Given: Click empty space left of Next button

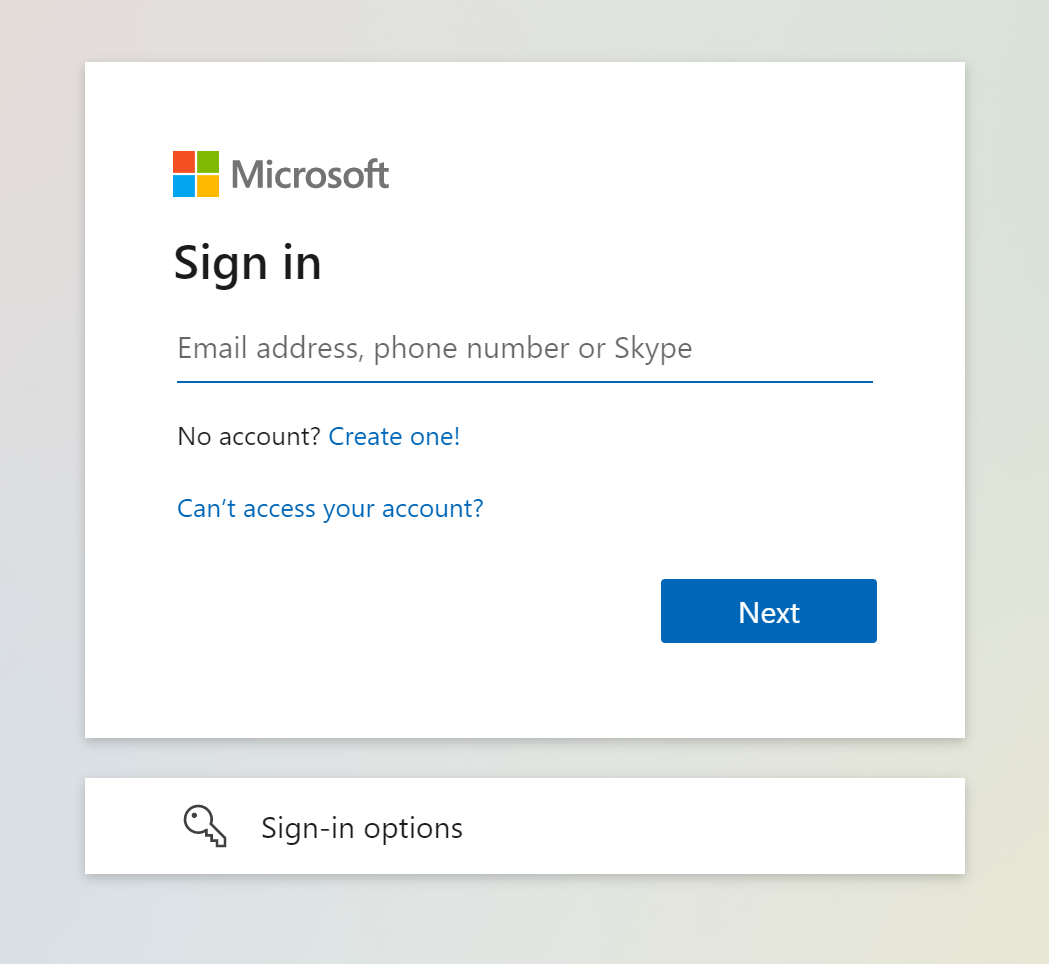Looking at the screenshot, I should coord(400,611).
